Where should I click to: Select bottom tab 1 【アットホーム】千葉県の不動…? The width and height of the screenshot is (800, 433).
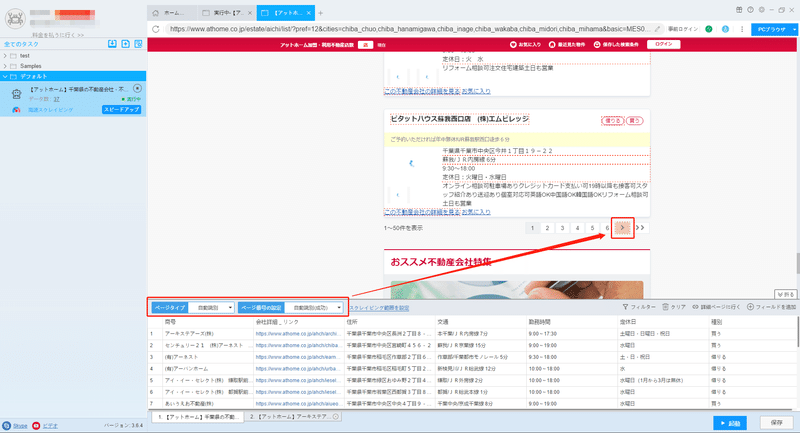click(197, 417)
